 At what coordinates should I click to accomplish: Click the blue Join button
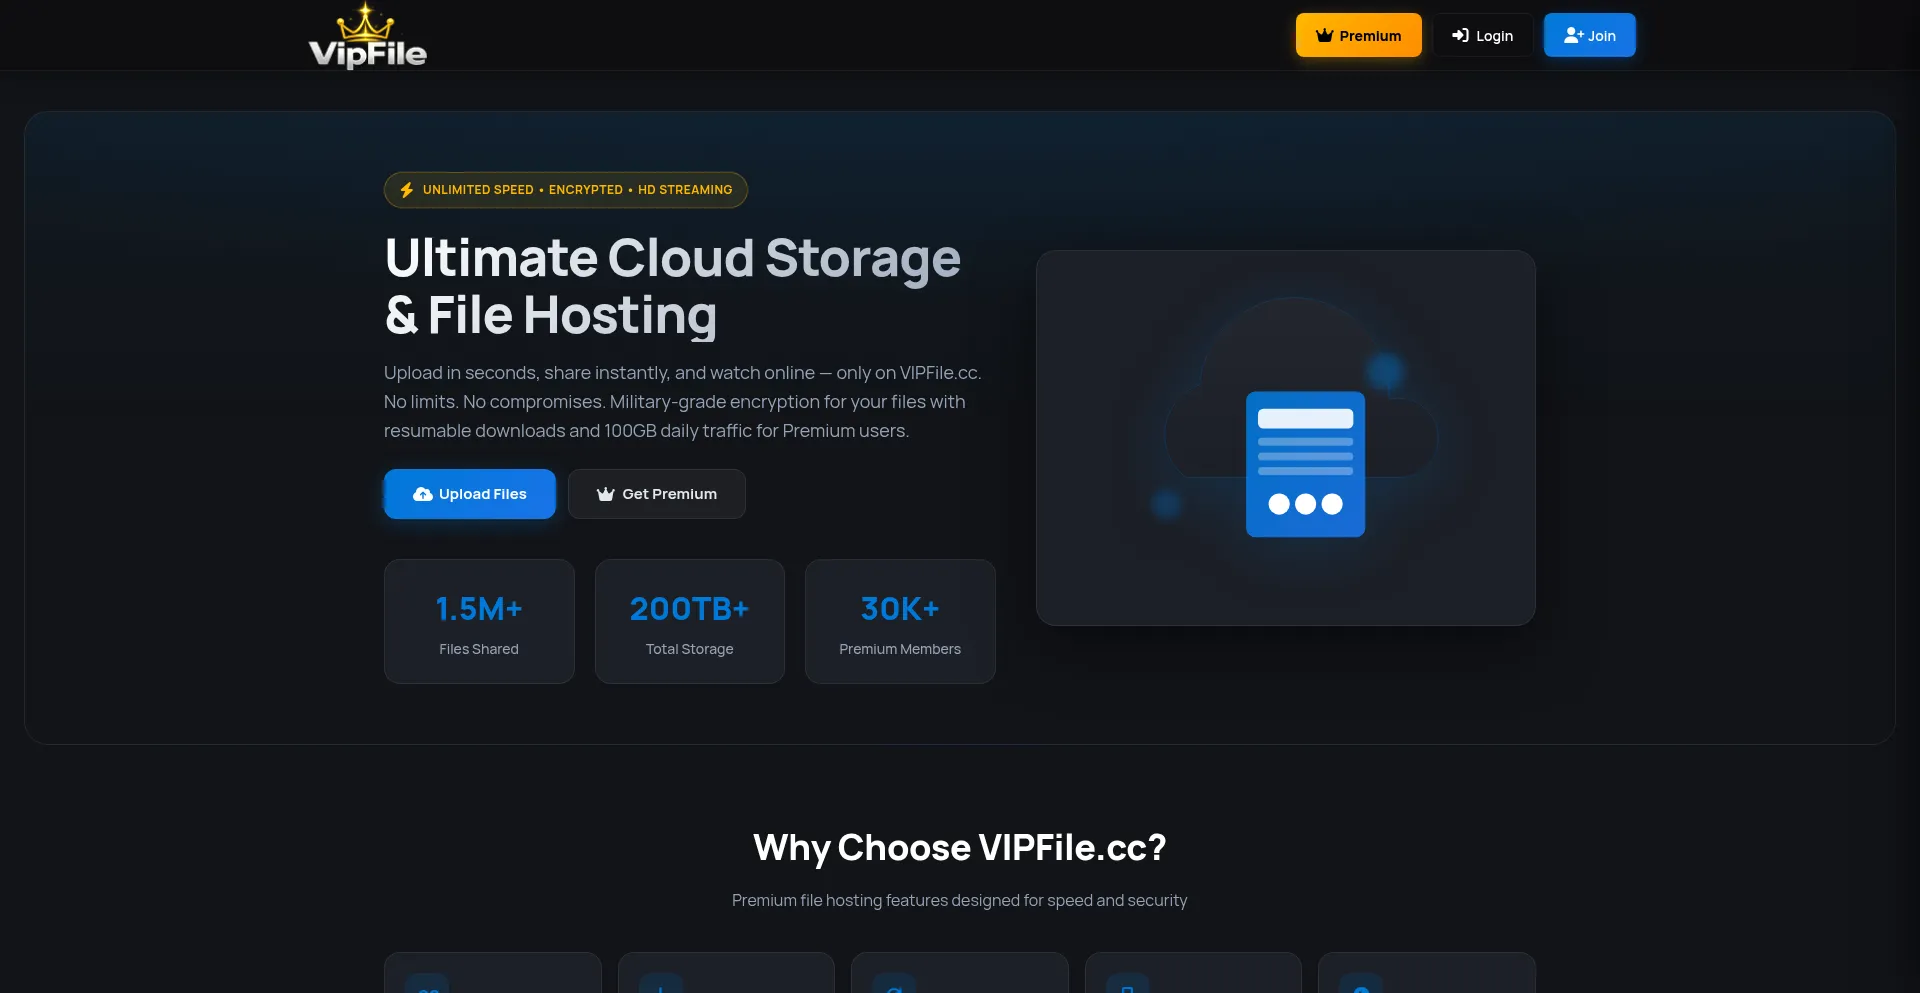pyautogui.click(x=1589, y=35)
